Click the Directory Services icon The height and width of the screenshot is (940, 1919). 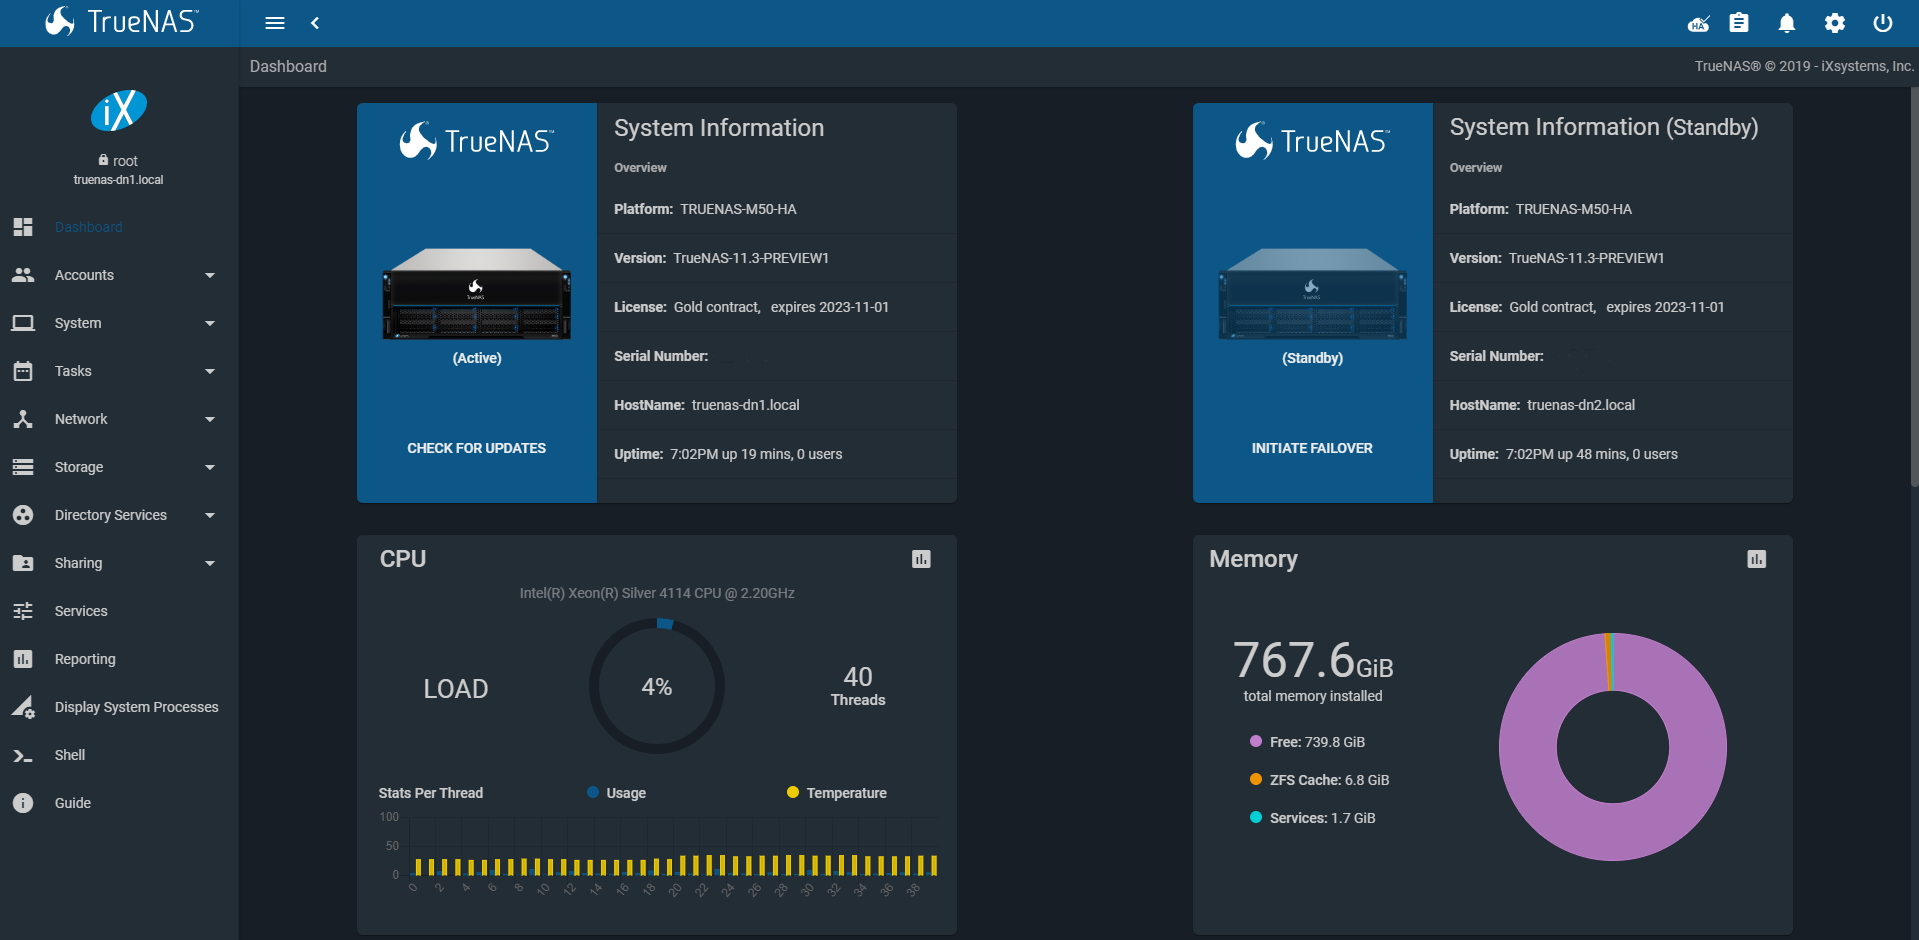click(x=23, y=515)
